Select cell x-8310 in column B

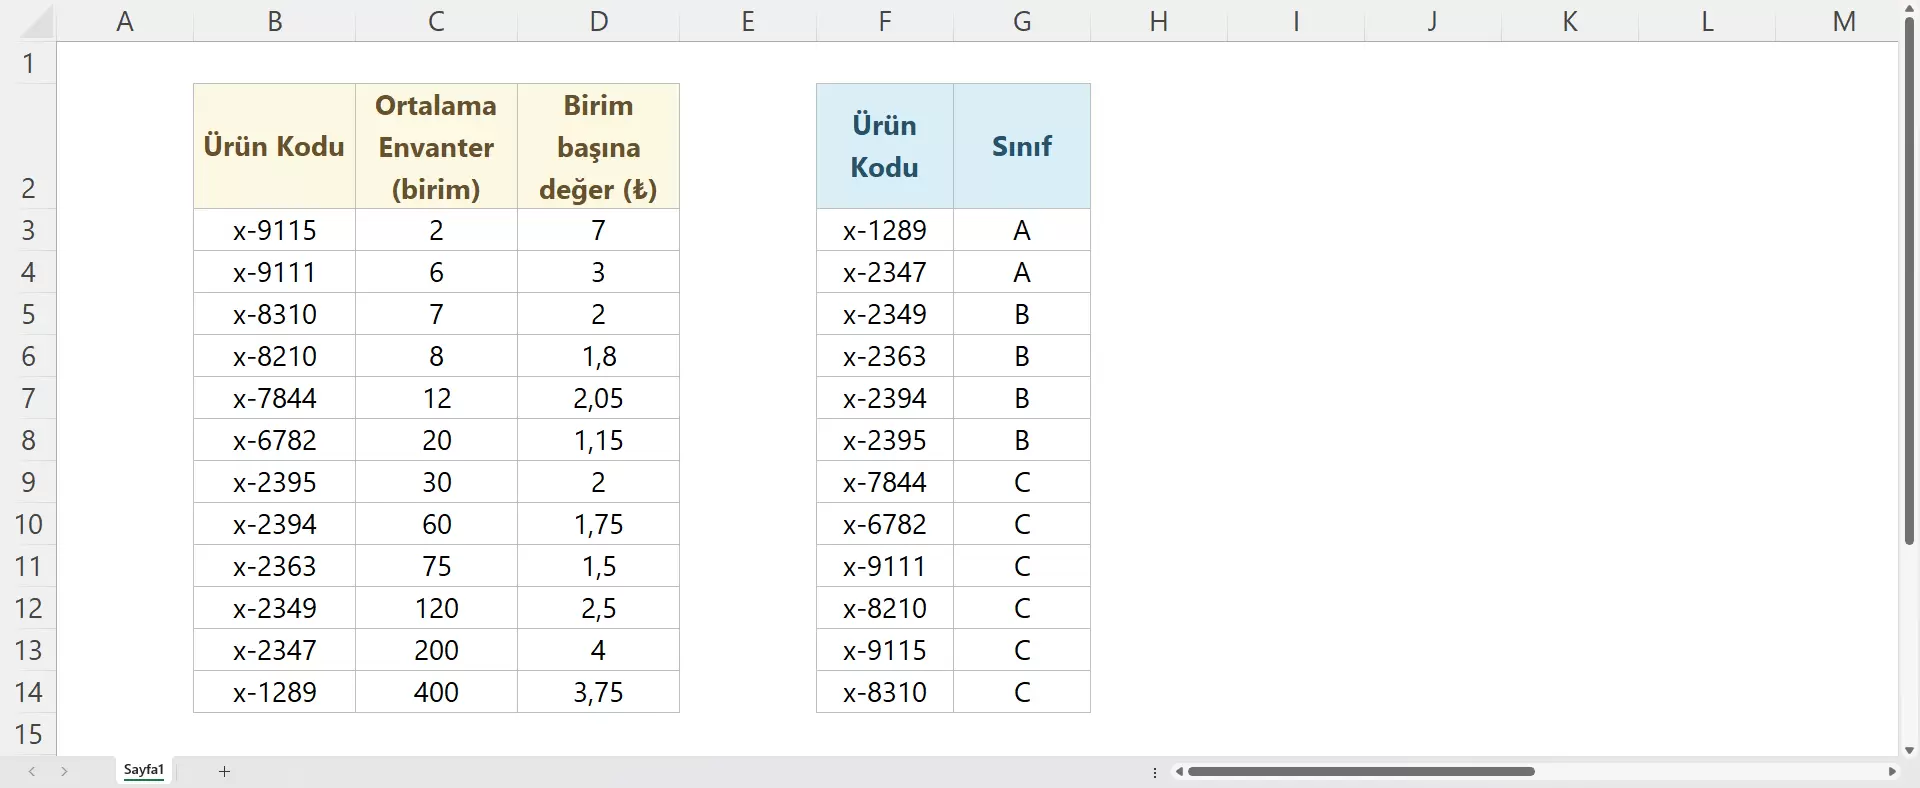point(275,314)
